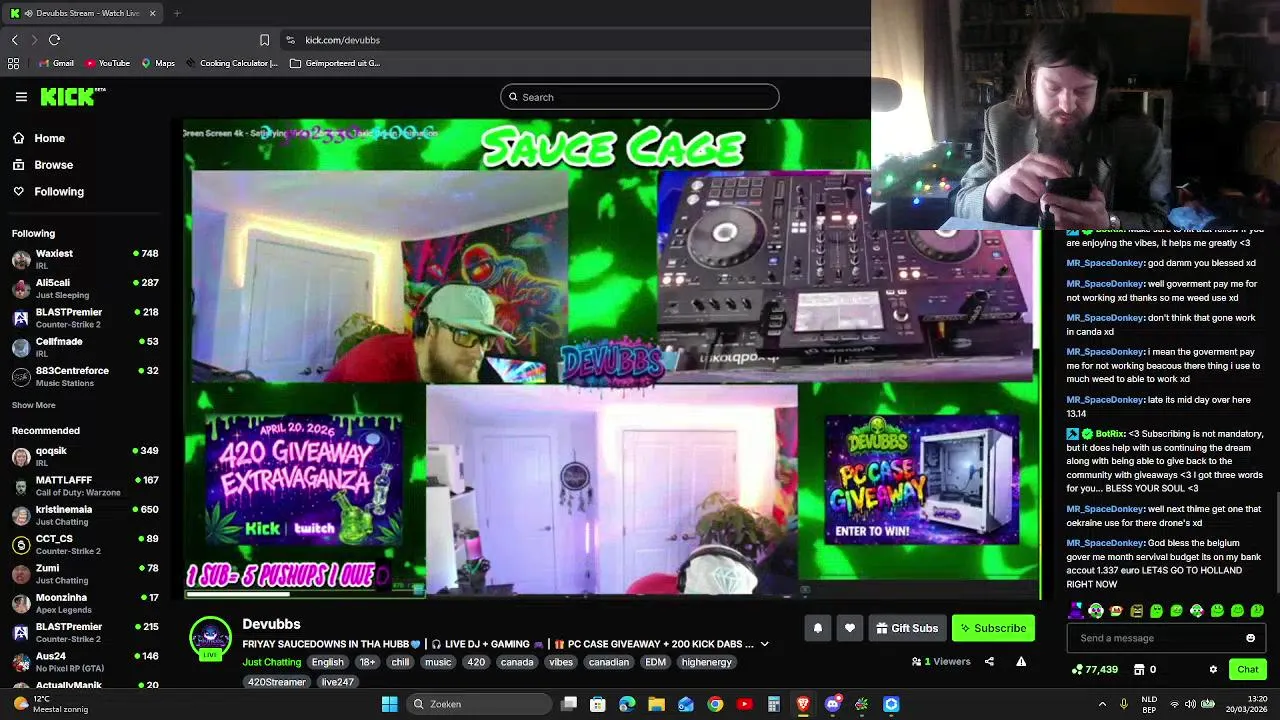The width and height of the screenshot is (1280, 720).
Task: Open Devubbs channel avatar
Action: pos(210,638)
